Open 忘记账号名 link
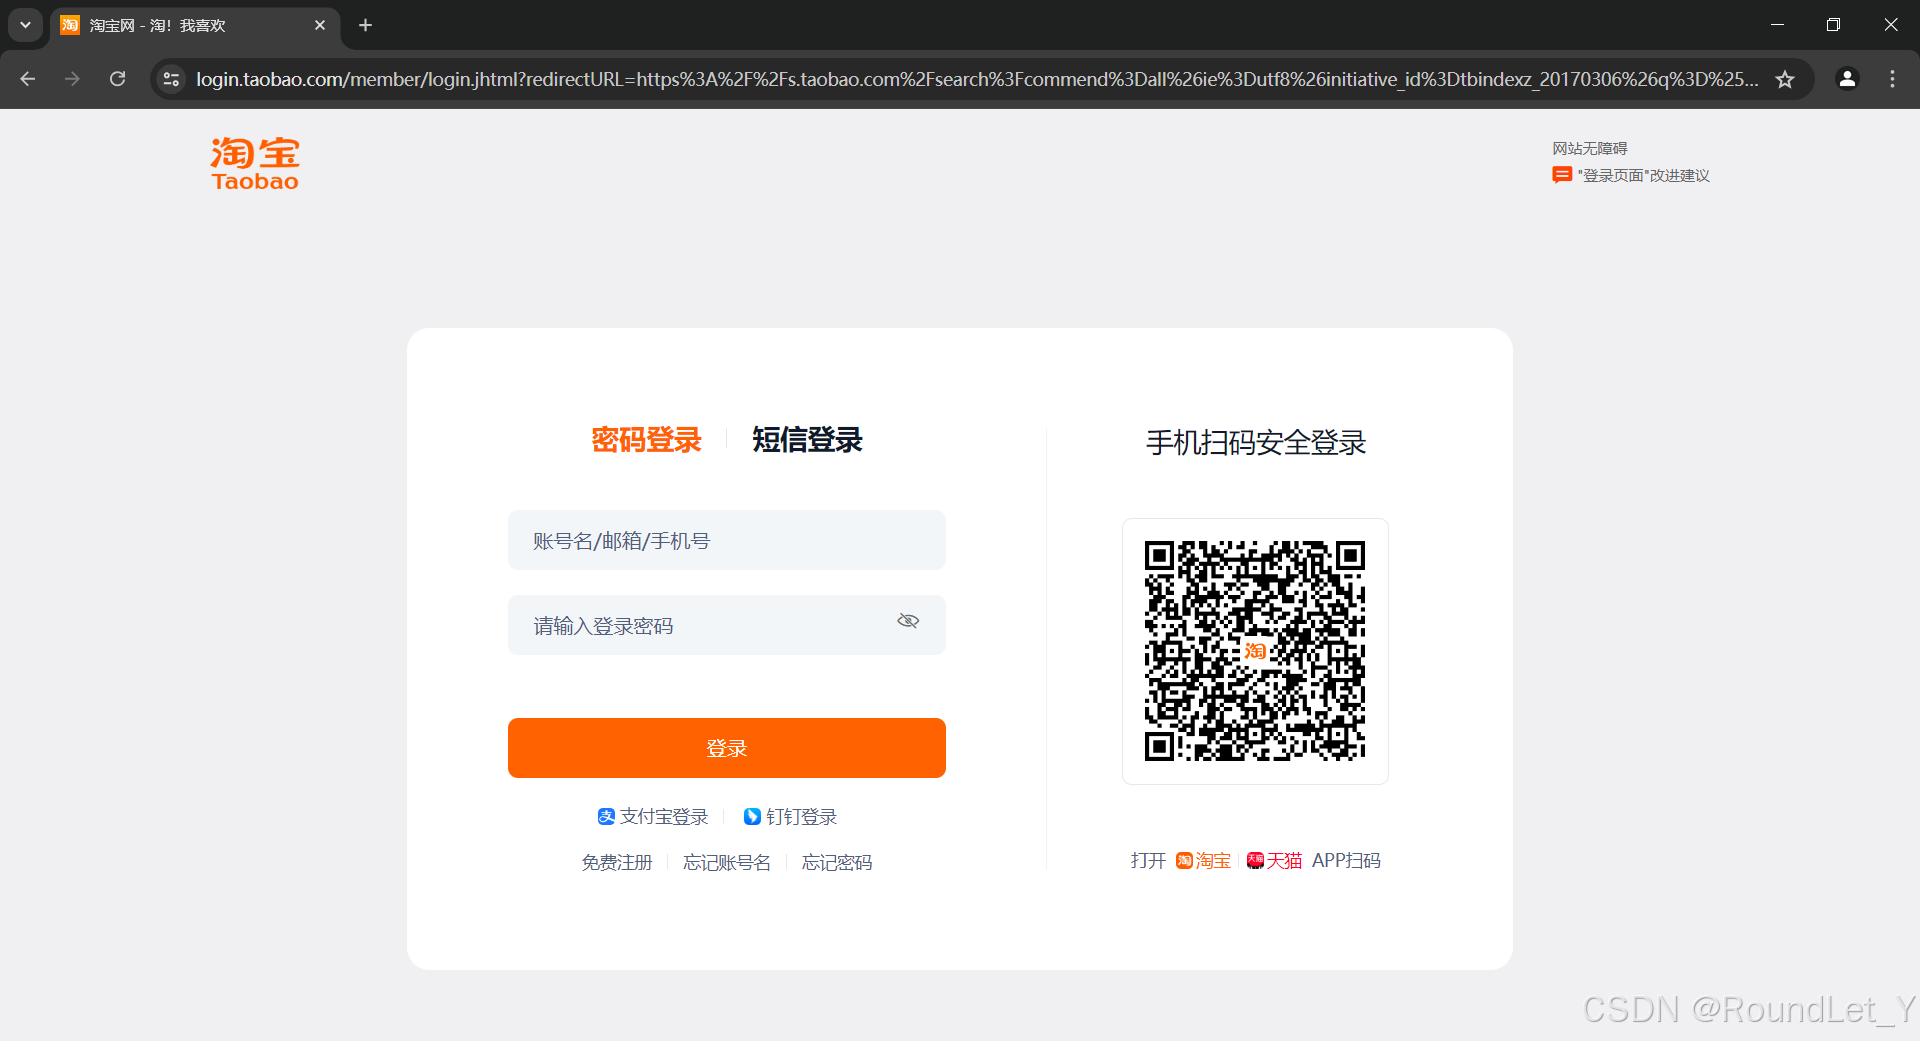The width and height of the screenshot is (1920, 1041). [727, 862]
